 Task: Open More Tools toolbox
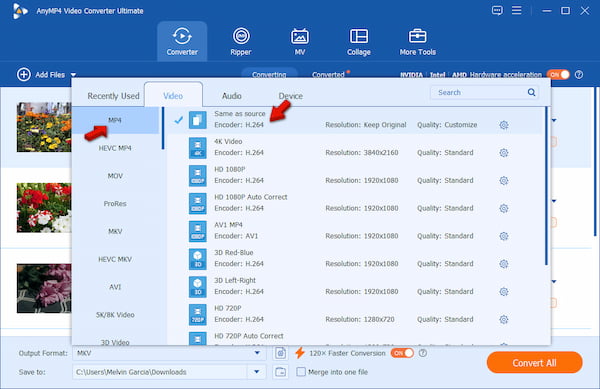(x=417, y=41)
